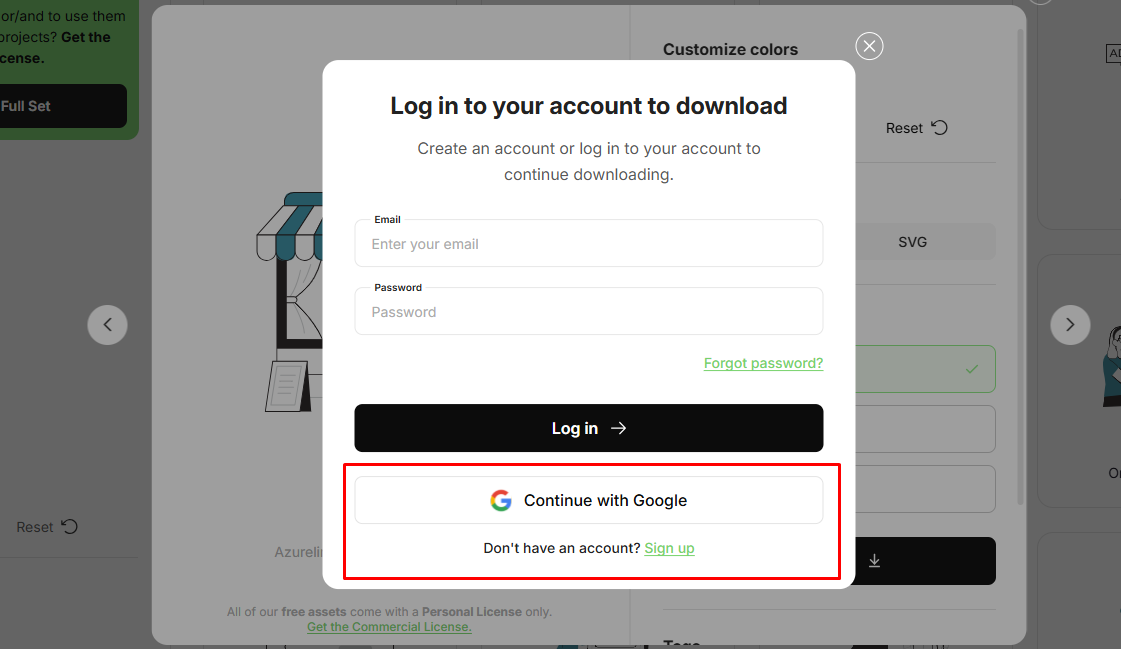The width and height of the screenshot is (1121, 649).
Task: Open the Get the Commercial License link
Action: pos(389,627)
